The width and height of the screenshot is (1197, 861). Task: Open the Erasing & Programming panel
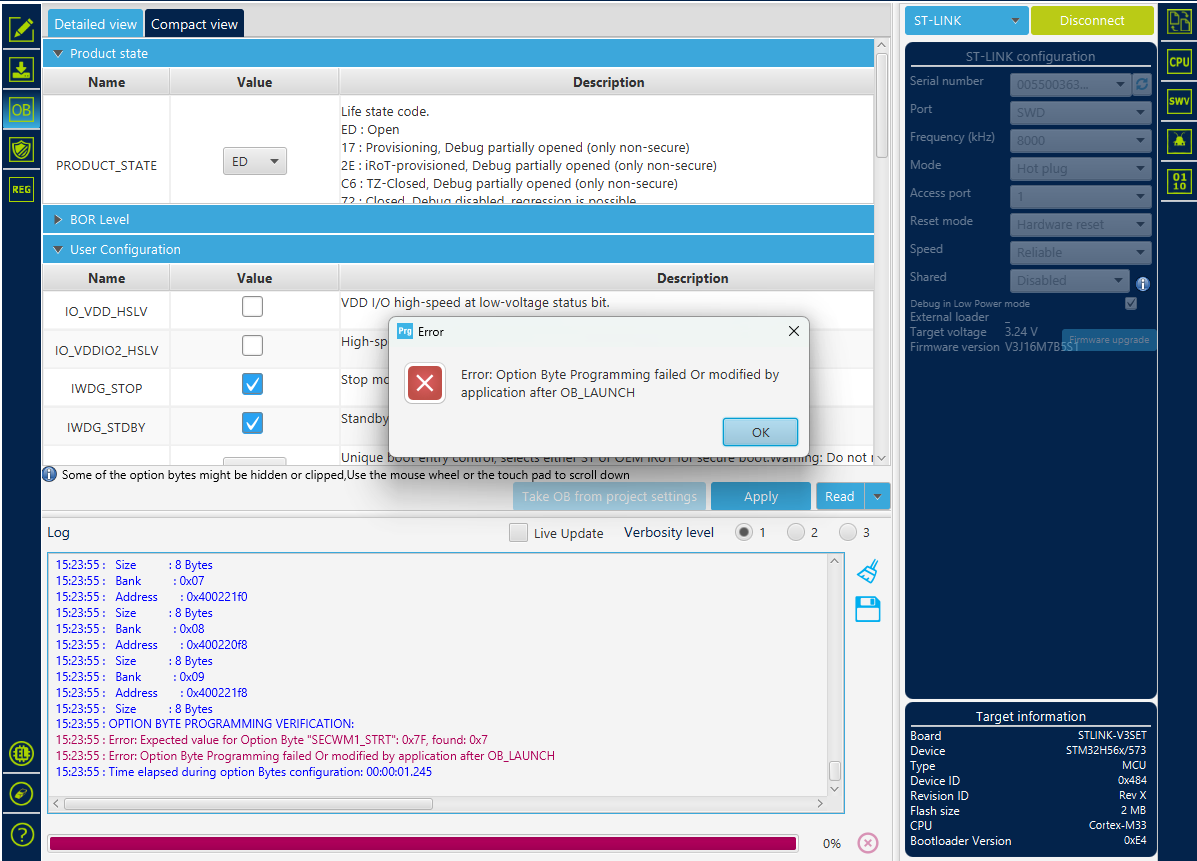[x=21, y=69]
